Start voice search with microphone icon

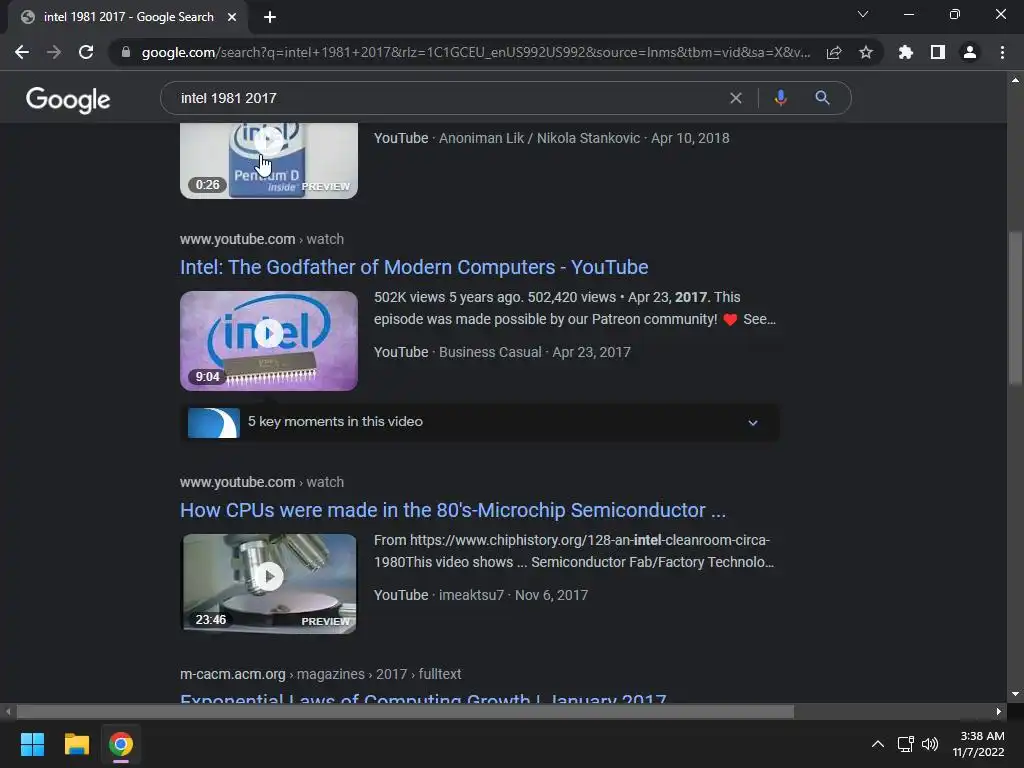point(780,98)
